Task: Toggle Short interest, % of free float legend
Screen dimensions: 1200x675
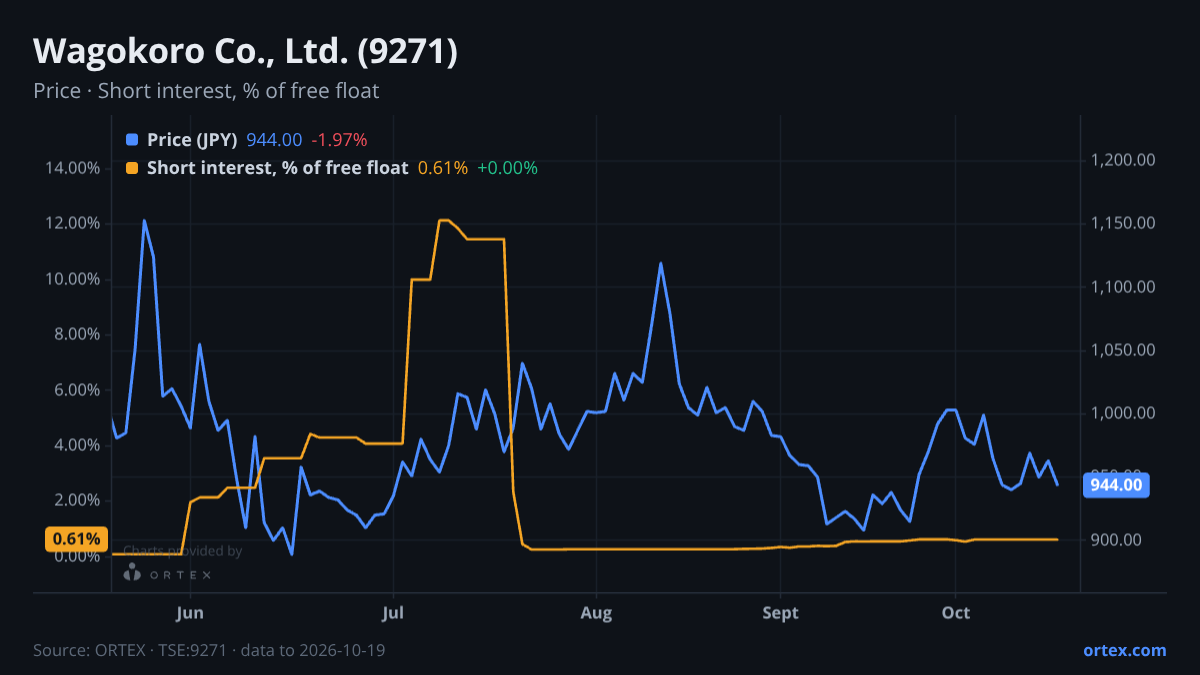Action: tap(277, 168)
